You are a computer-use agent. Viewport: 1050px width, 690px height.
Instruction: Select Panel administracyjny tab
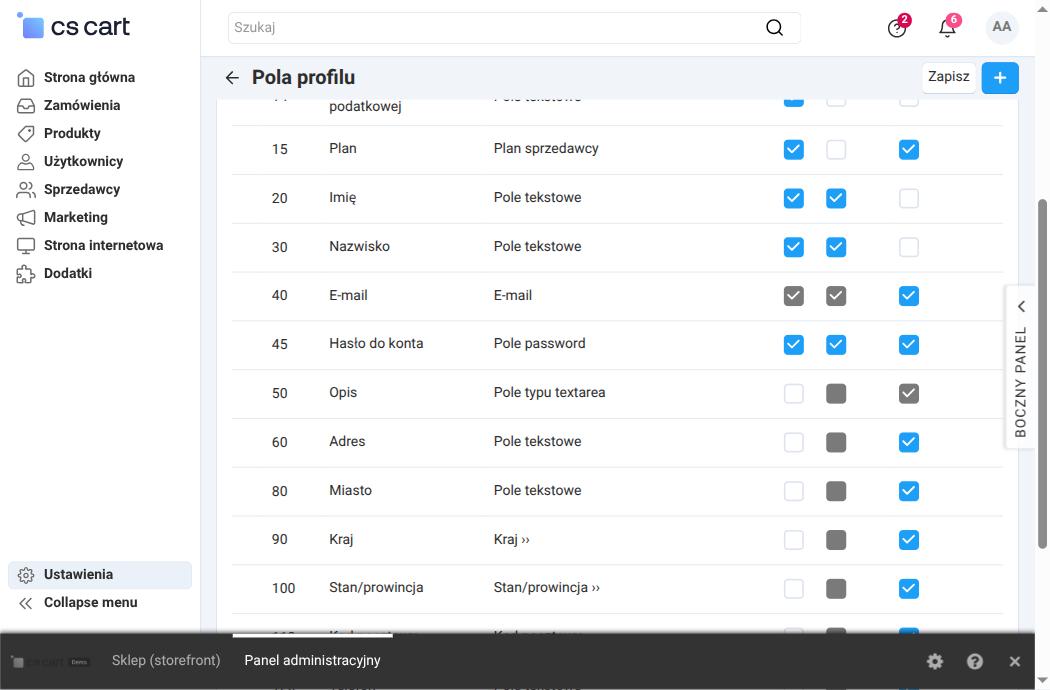click(312, 661)
